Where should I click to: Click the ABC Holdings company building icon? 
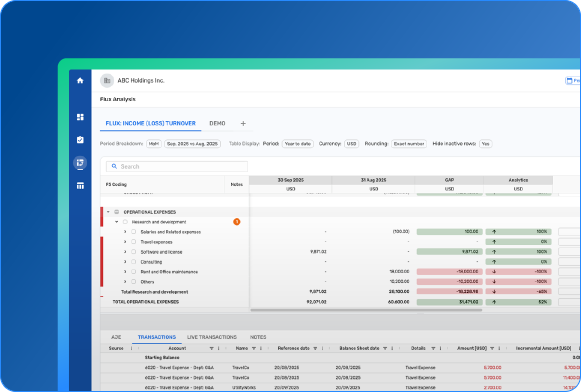[107, 80]
